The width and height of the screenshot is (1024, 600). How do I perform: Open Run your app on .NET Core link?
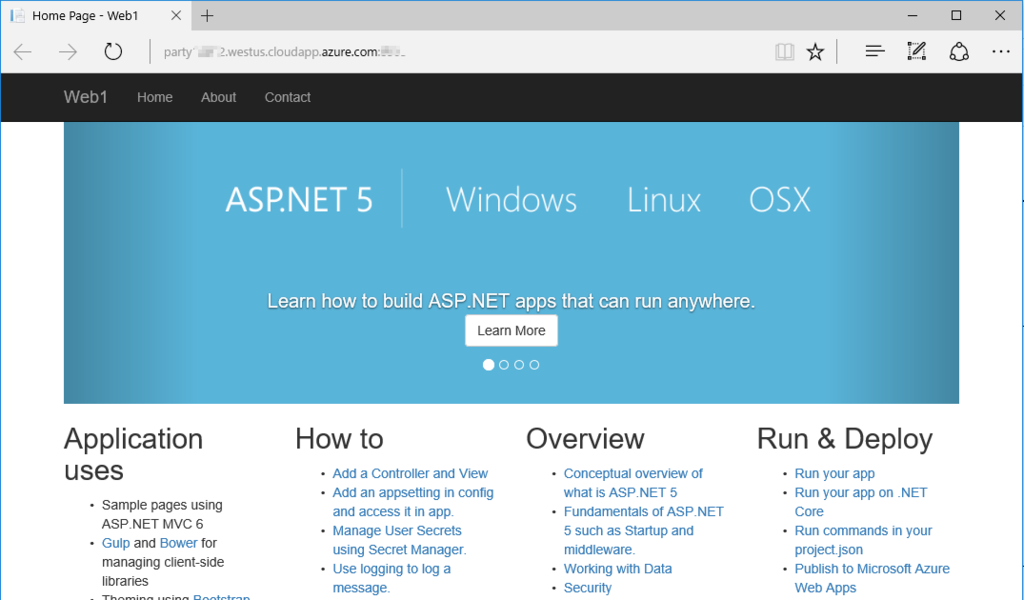(861, 502)
